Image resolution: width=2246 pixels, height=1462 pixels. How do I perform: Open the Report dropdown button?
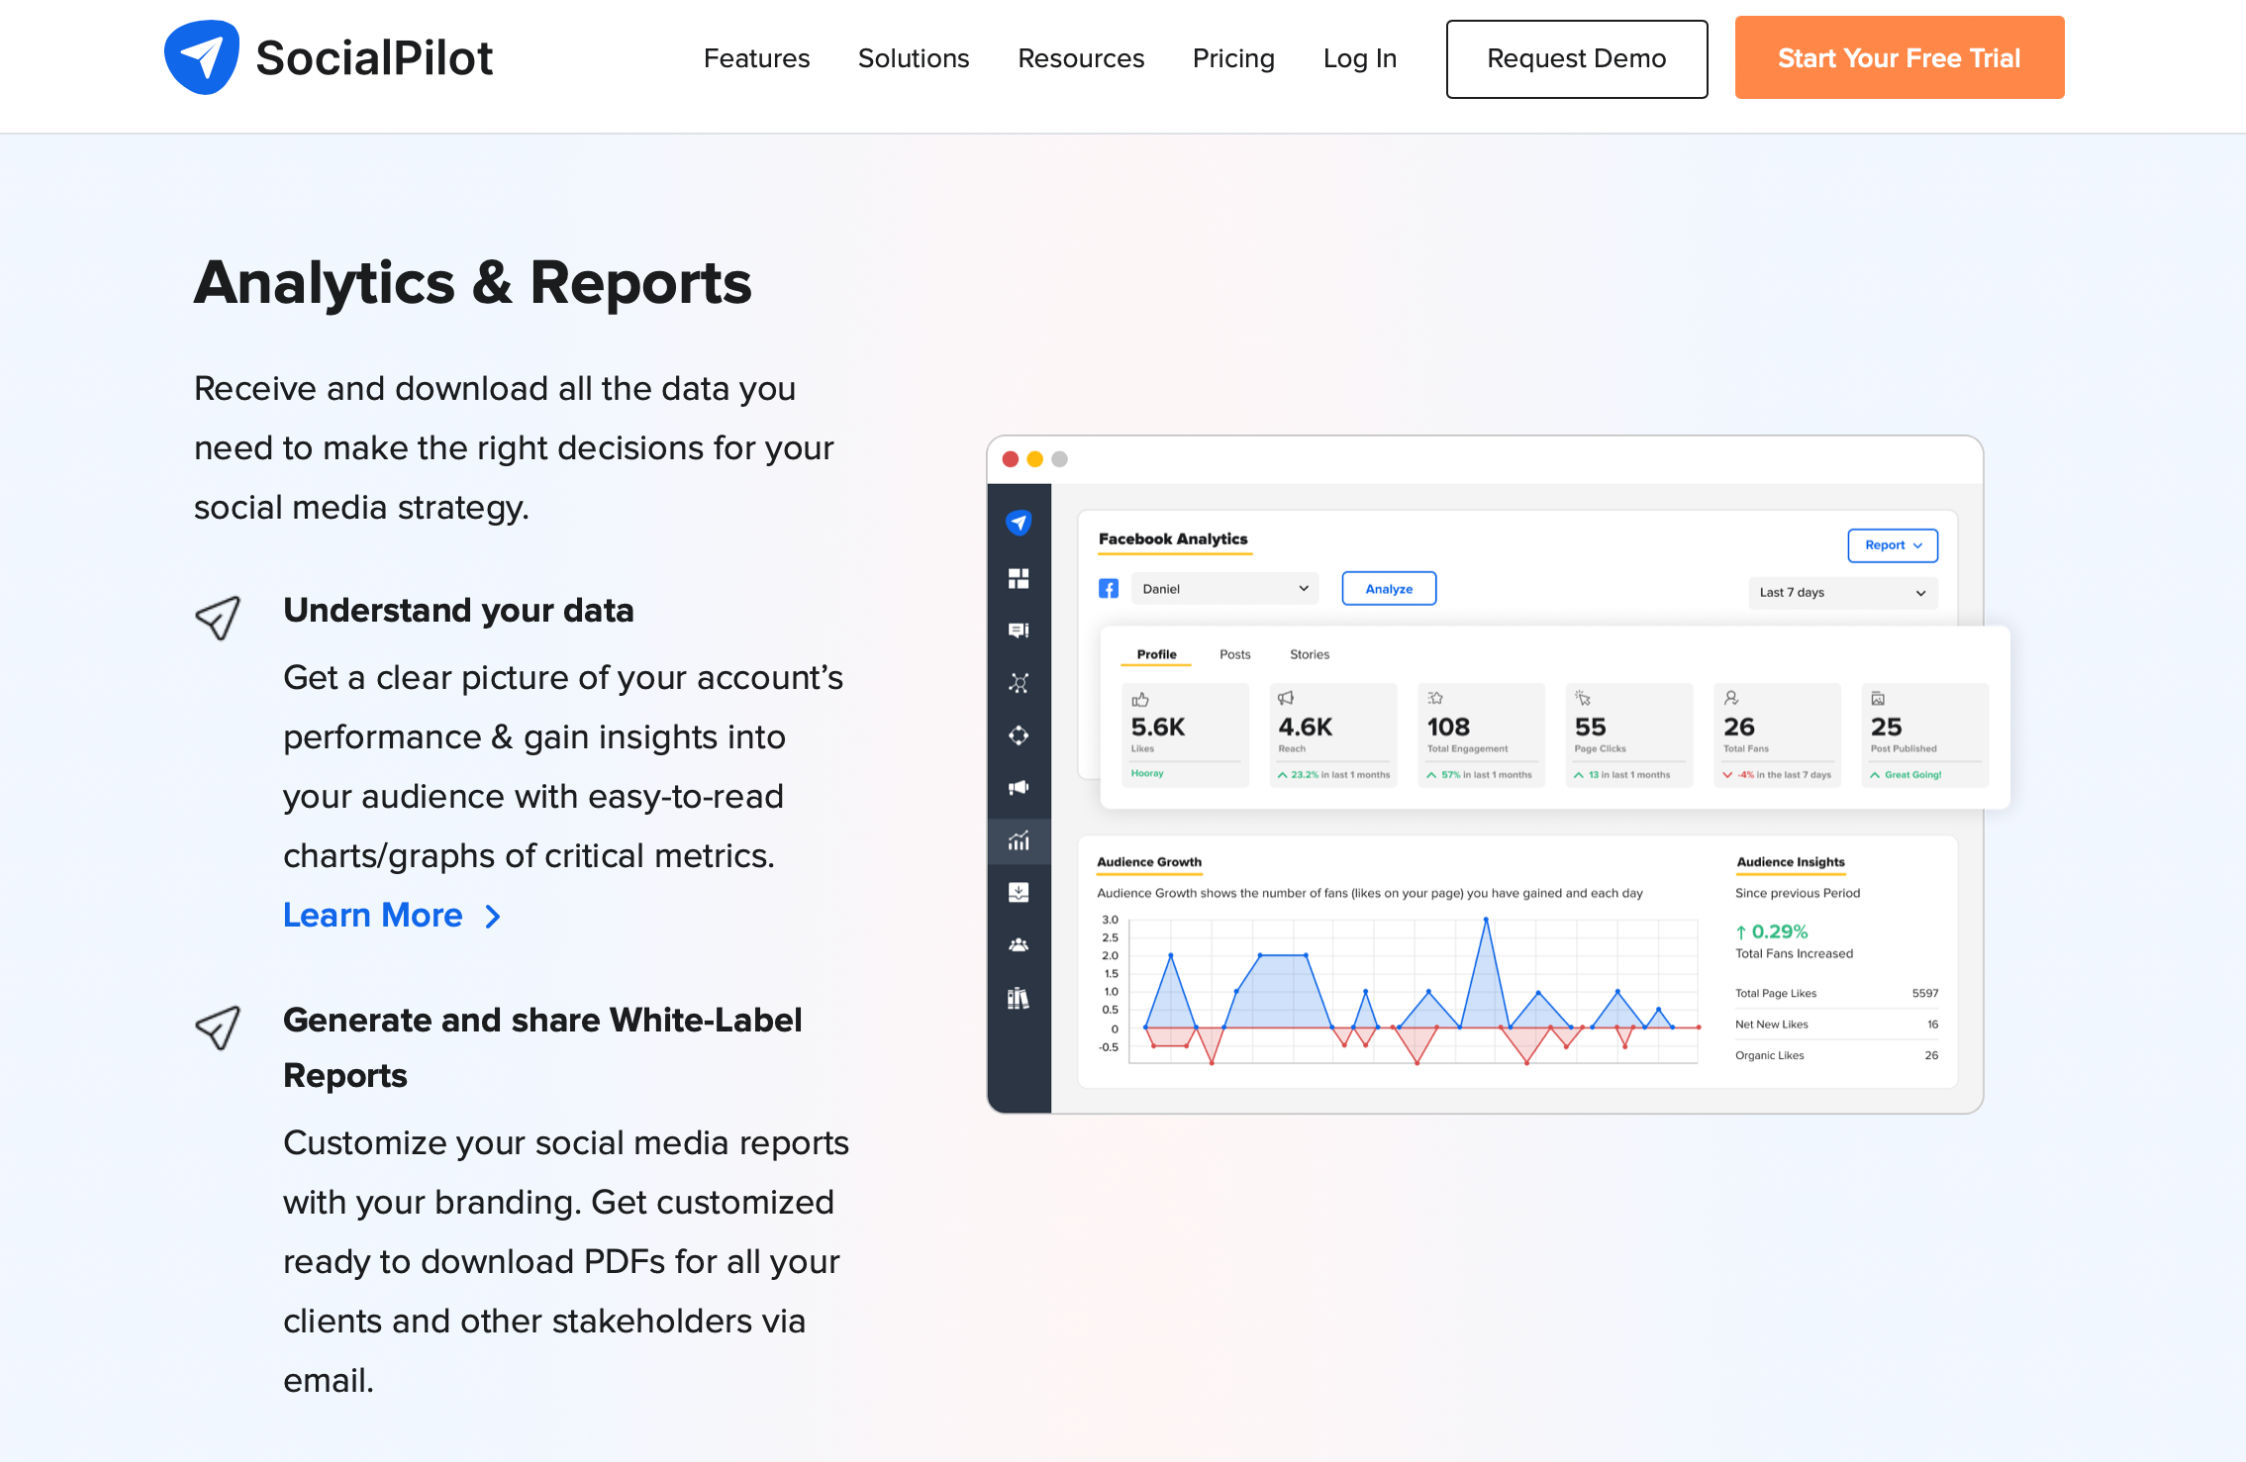coord(1892,545)
